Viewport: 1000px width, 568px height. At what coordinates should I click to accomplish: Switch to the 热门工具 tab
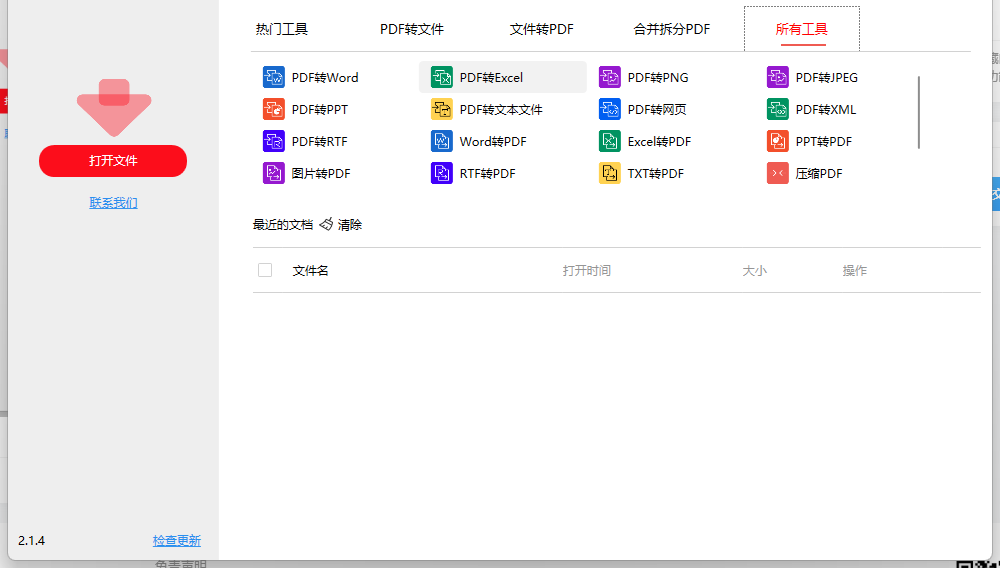pos(282,29)
